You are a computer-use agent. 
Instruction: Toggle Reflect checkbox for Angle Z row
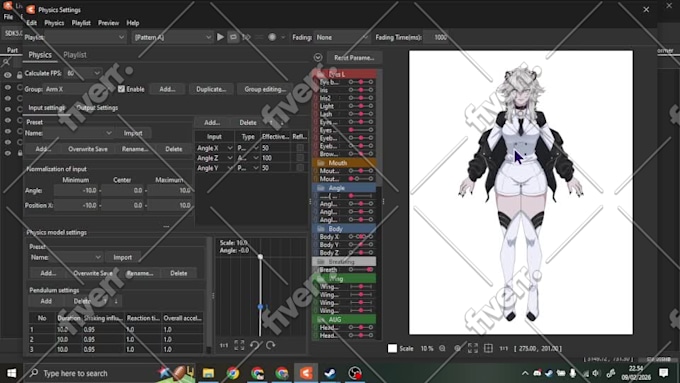coord(300,158)
